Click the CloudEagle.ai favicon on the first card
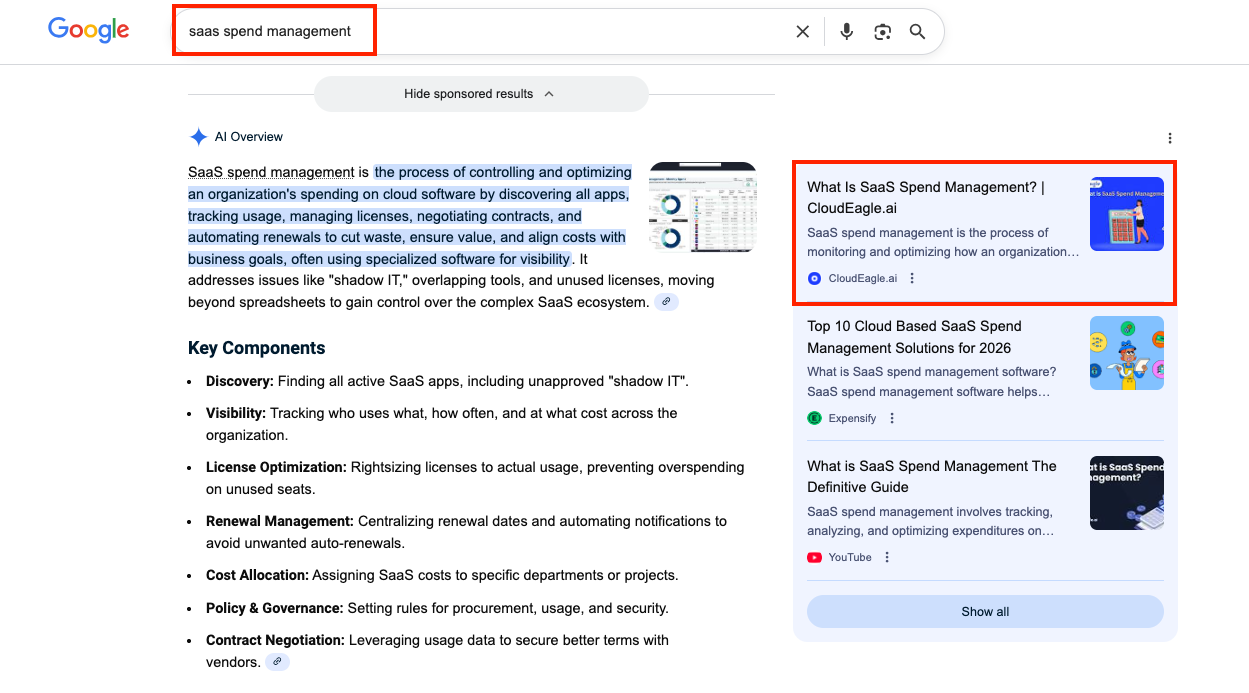This screenshot has height=693, width=1249. coord(814,278)
